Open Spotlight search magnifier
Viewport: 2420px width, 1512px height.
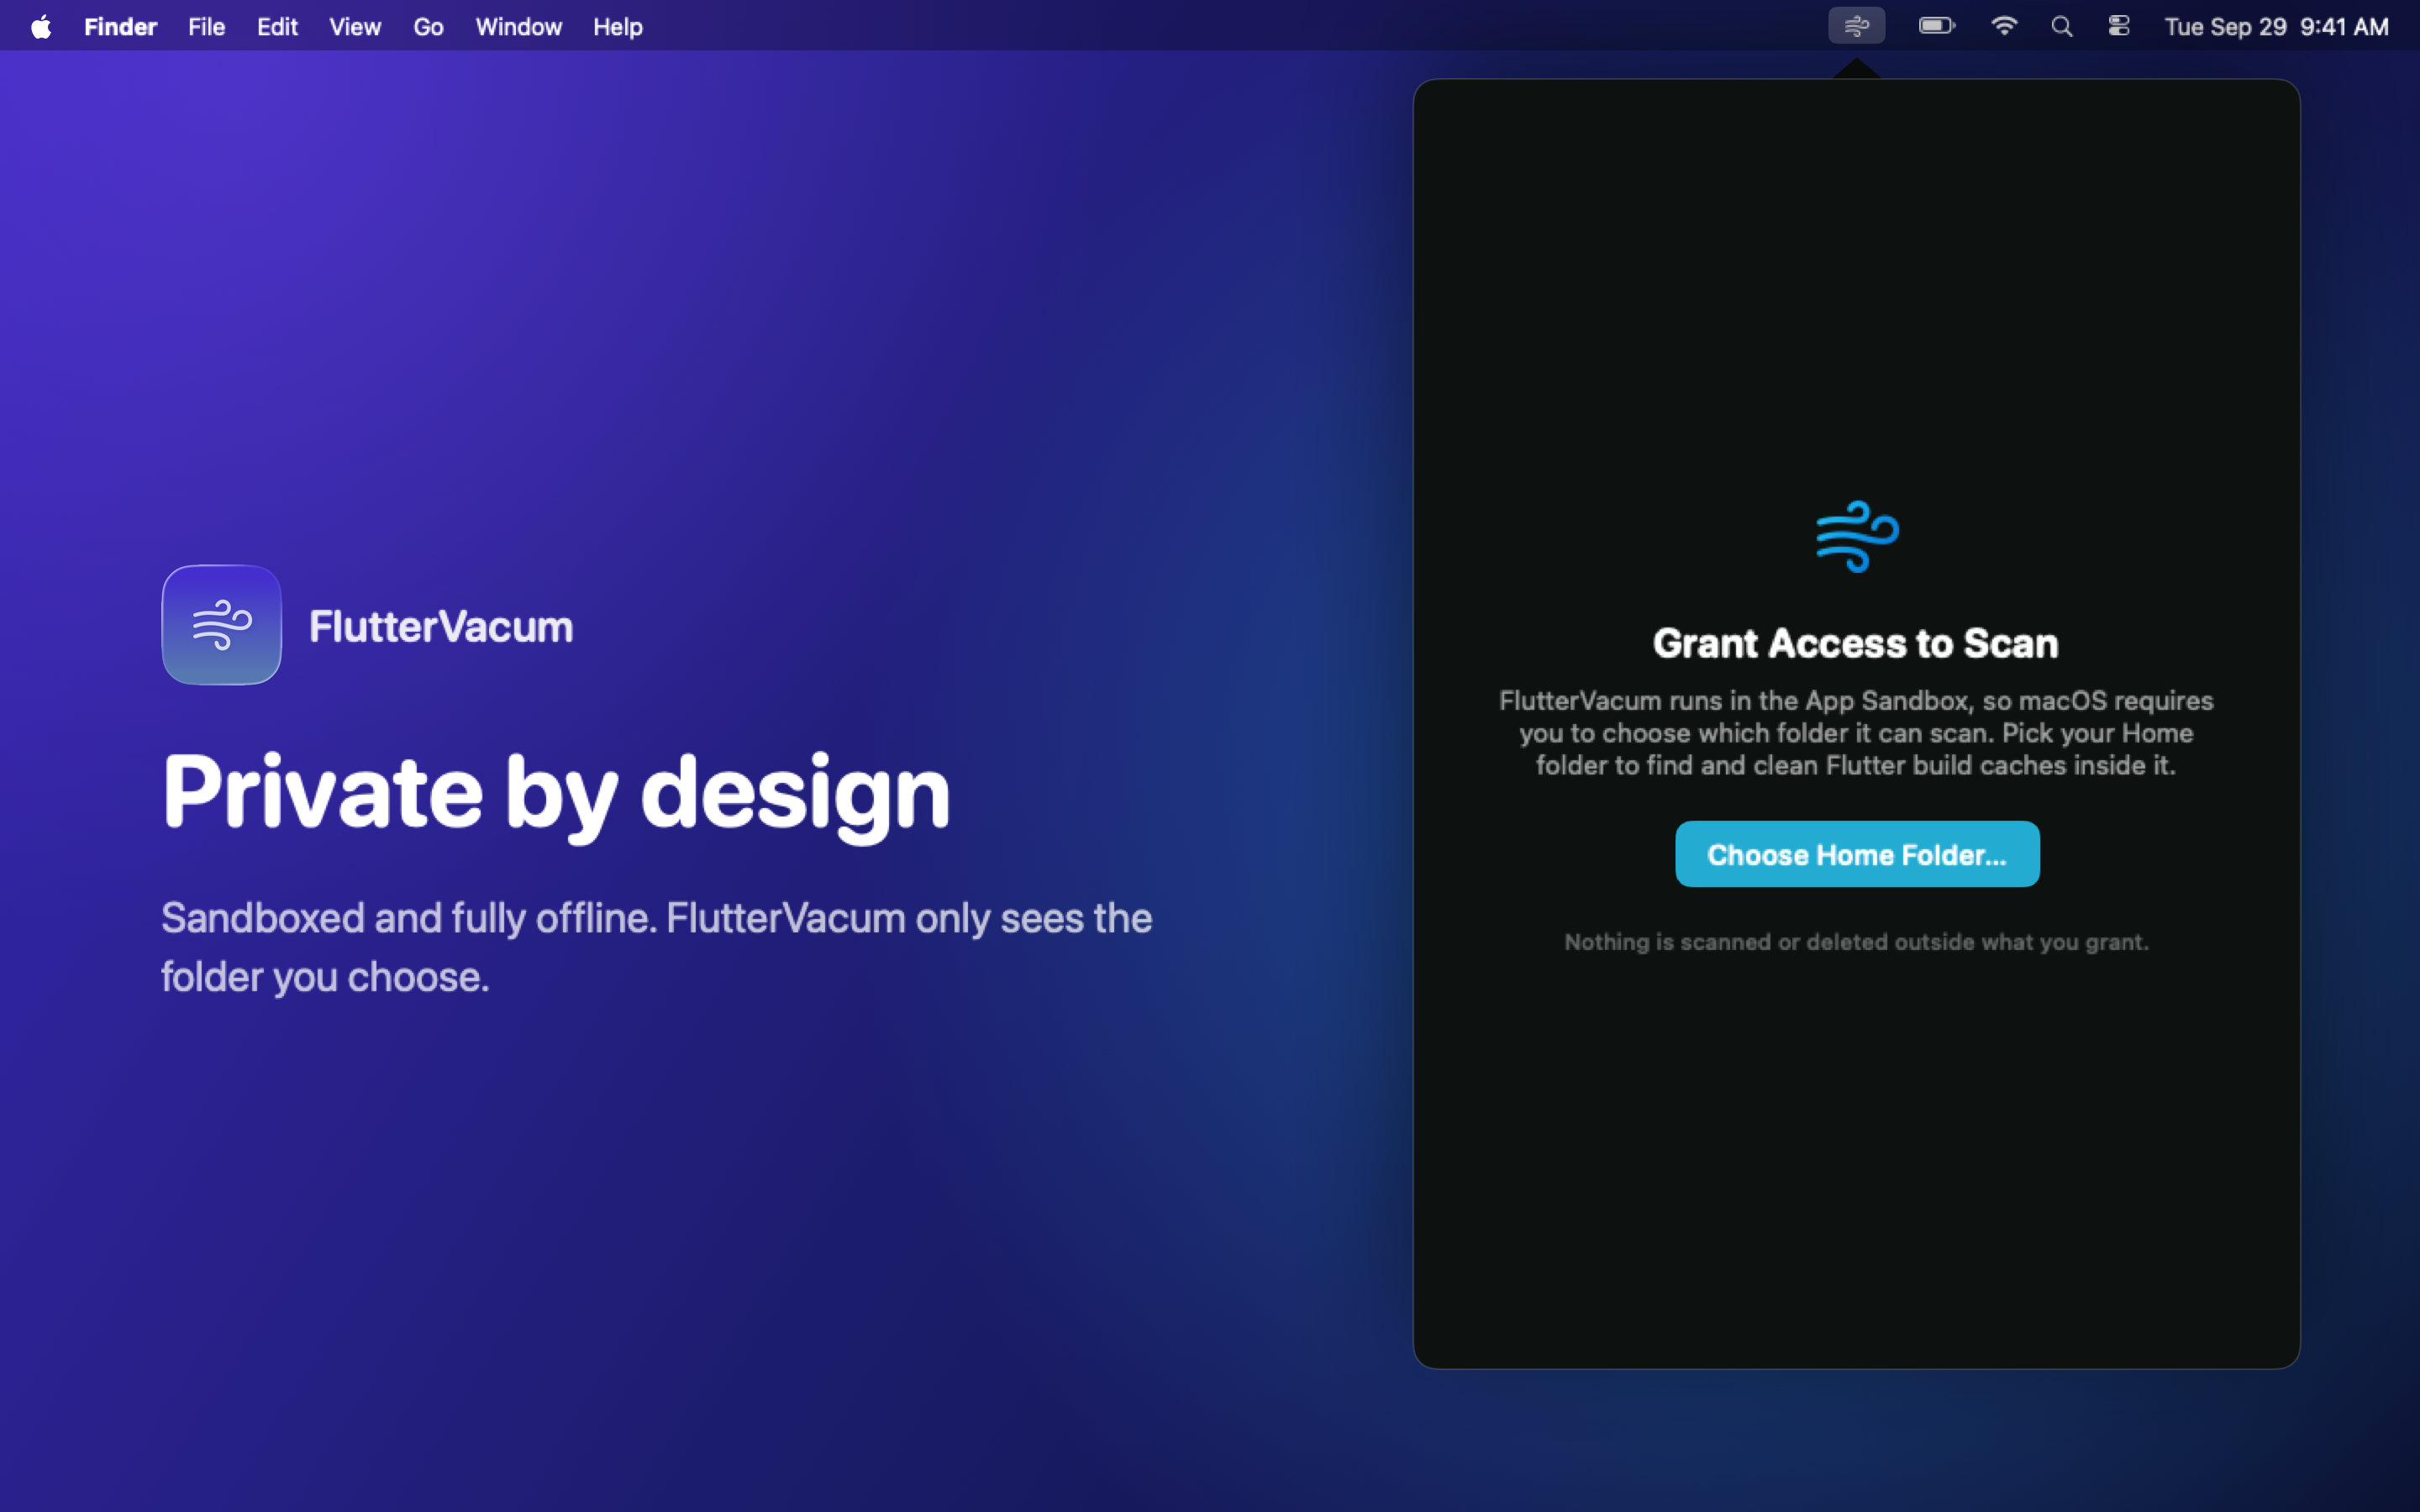click(x=2061, y=27)
